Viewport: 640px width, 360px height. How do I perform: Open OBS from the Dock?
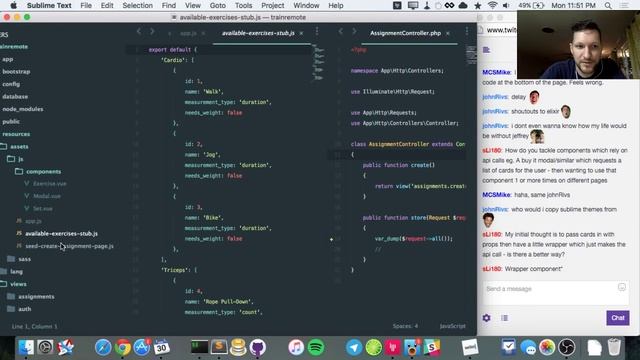(567, 347)
